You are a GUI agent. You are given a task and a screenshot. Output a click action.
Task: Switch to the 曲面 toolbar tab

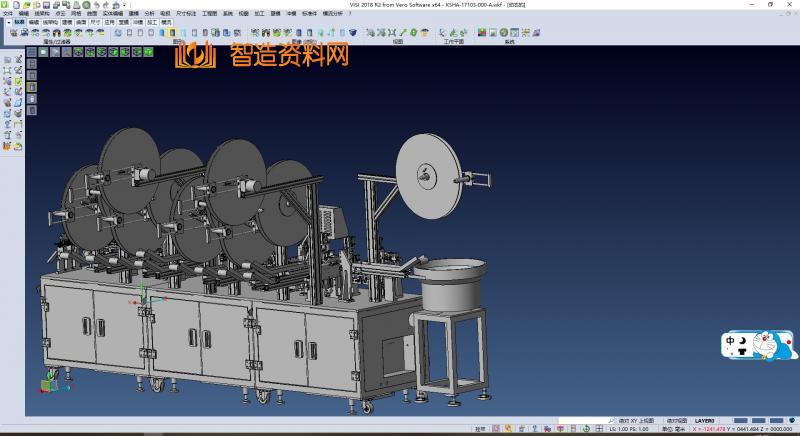tap(81, 21)
